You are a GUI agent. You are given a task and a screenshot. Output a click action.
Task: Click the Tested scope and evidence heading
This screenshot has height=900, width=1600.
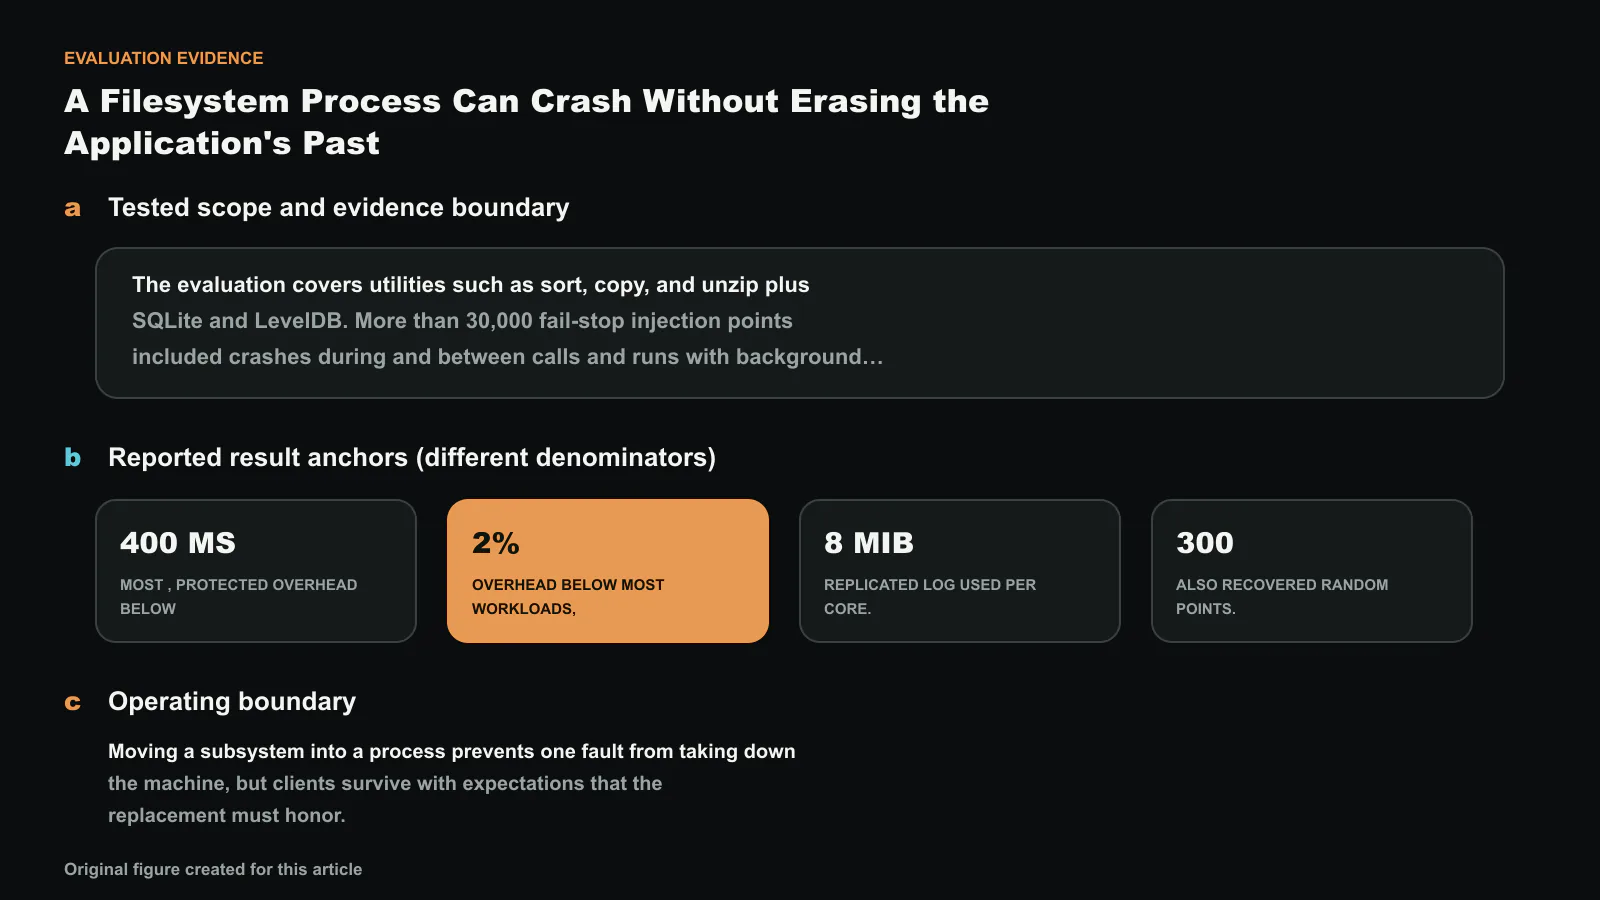click(338, 208)
